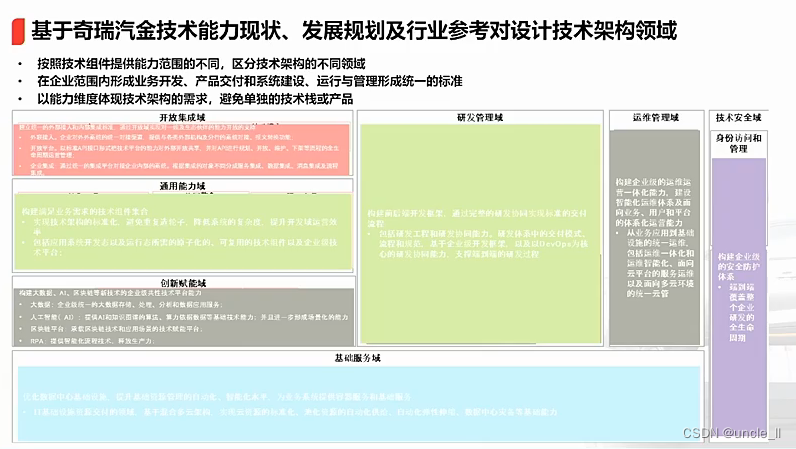This screenshot has width=796, height=449.
Task: Click the 身份访问和管理 label
Action: [739, 143]
